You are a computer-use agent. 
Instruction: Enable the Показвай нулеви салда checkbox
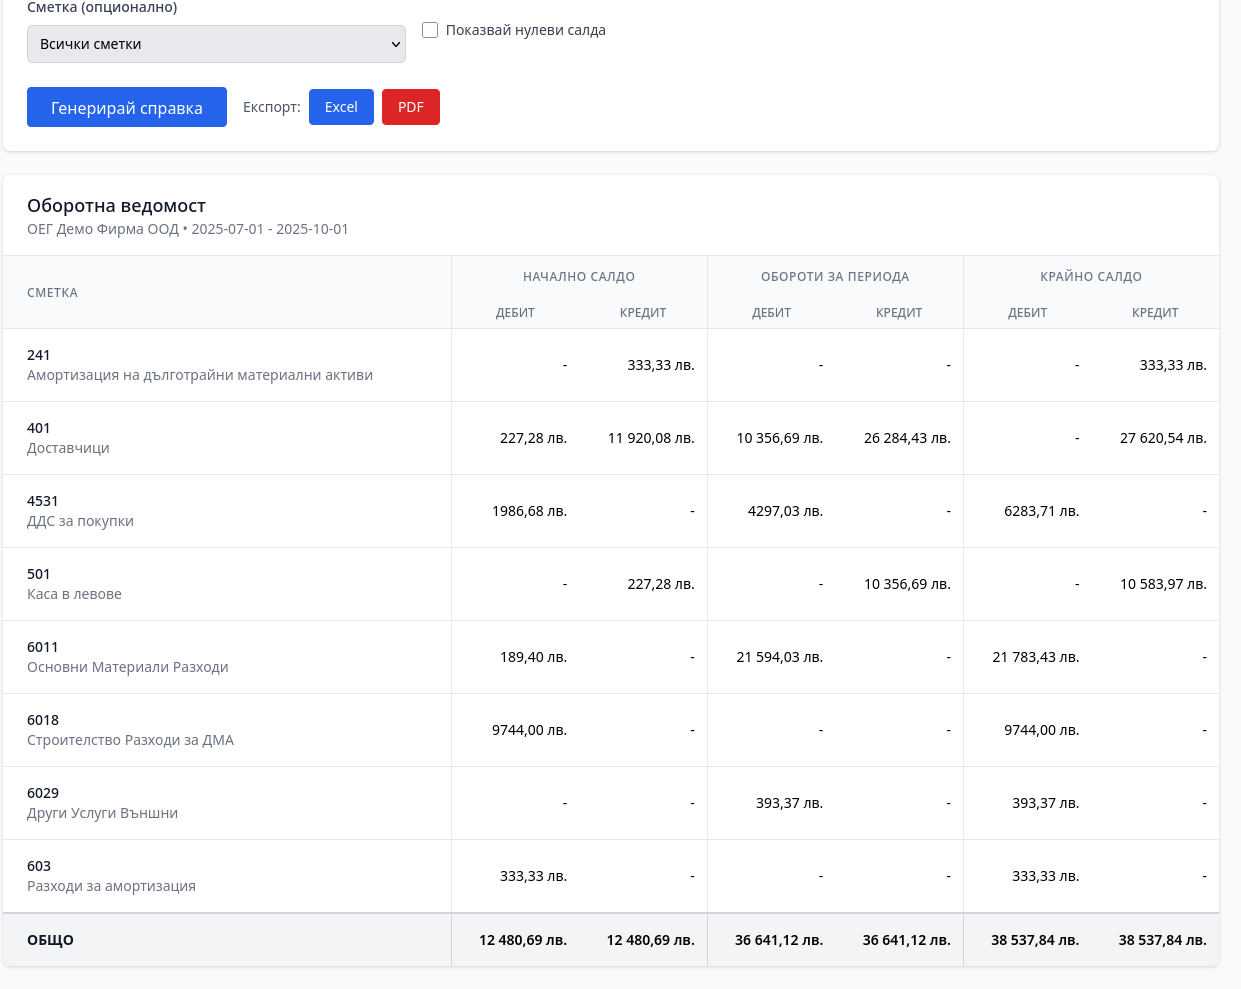point(430,30)
